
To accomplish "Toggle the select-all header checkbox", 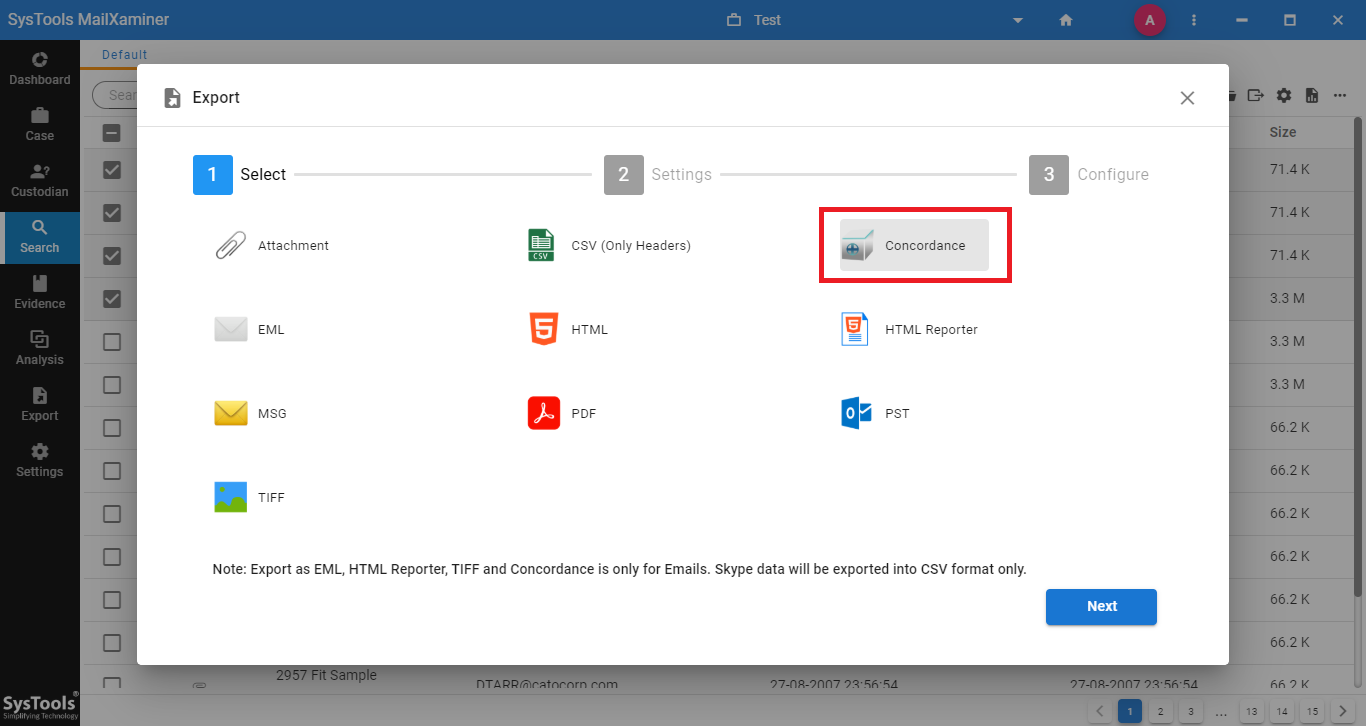I will point(112,132).
